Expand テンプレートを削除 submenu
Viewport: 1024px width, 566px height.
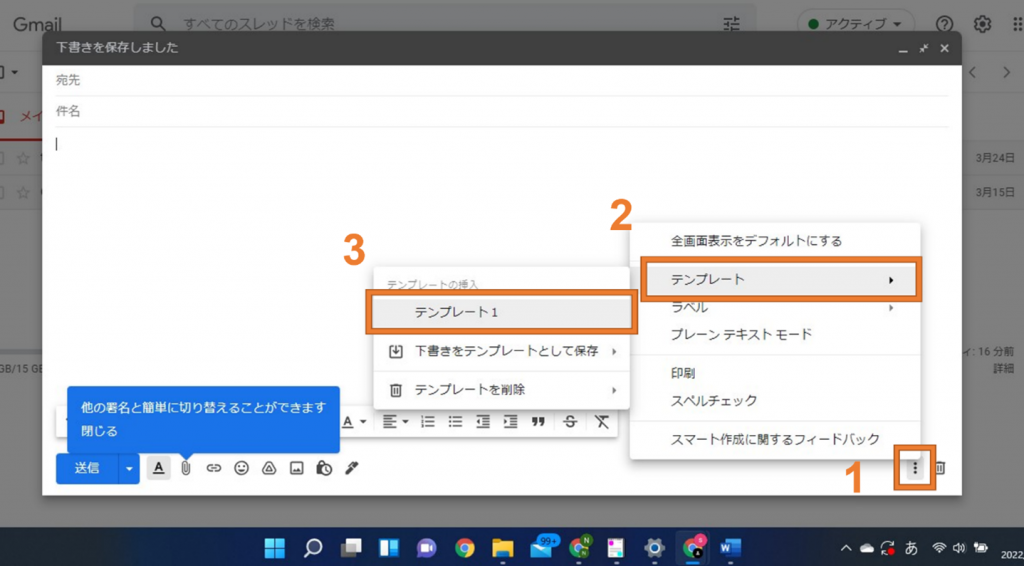point(501,390)
